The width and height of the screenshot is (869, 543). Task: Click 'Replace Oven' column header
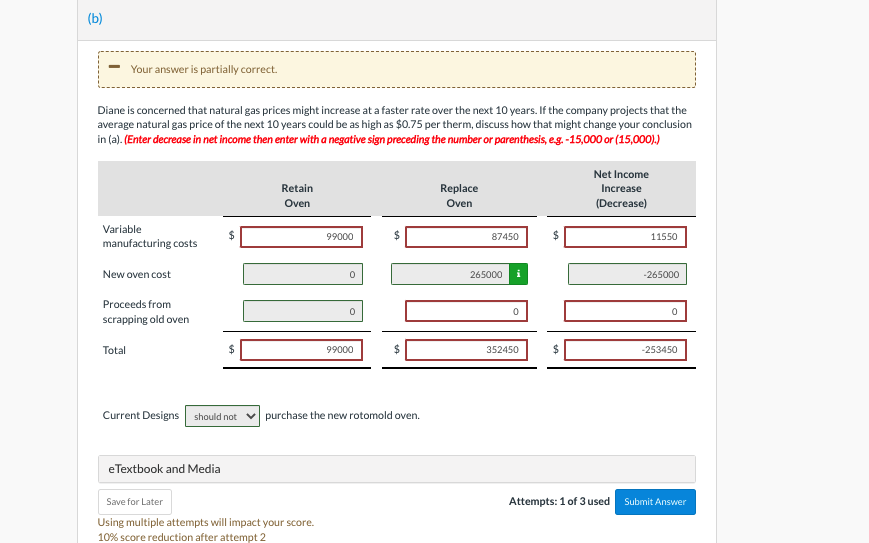coord(459,196)
